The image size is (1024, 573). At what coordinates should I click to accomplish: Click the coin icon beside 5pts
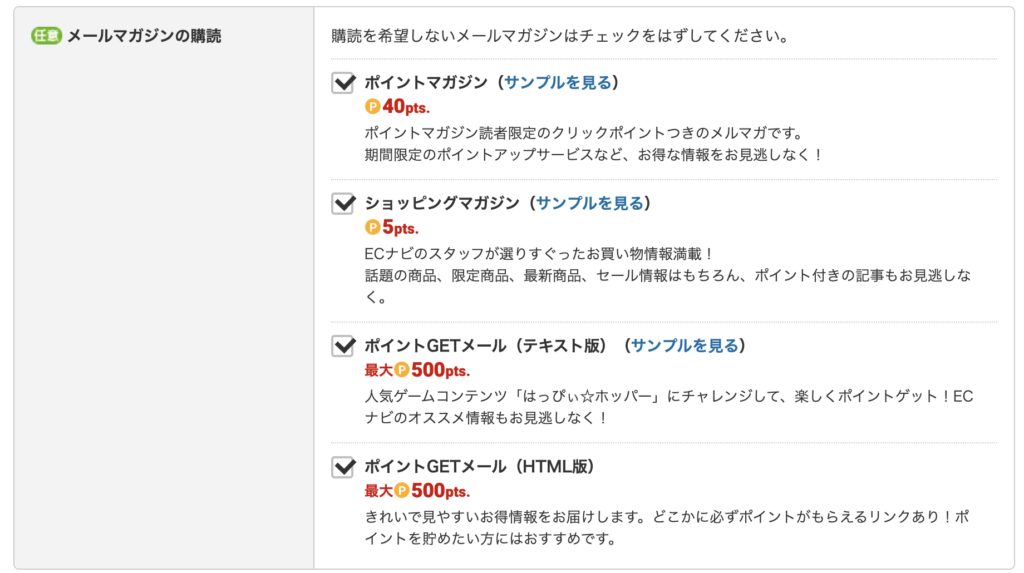pos(372,228)
